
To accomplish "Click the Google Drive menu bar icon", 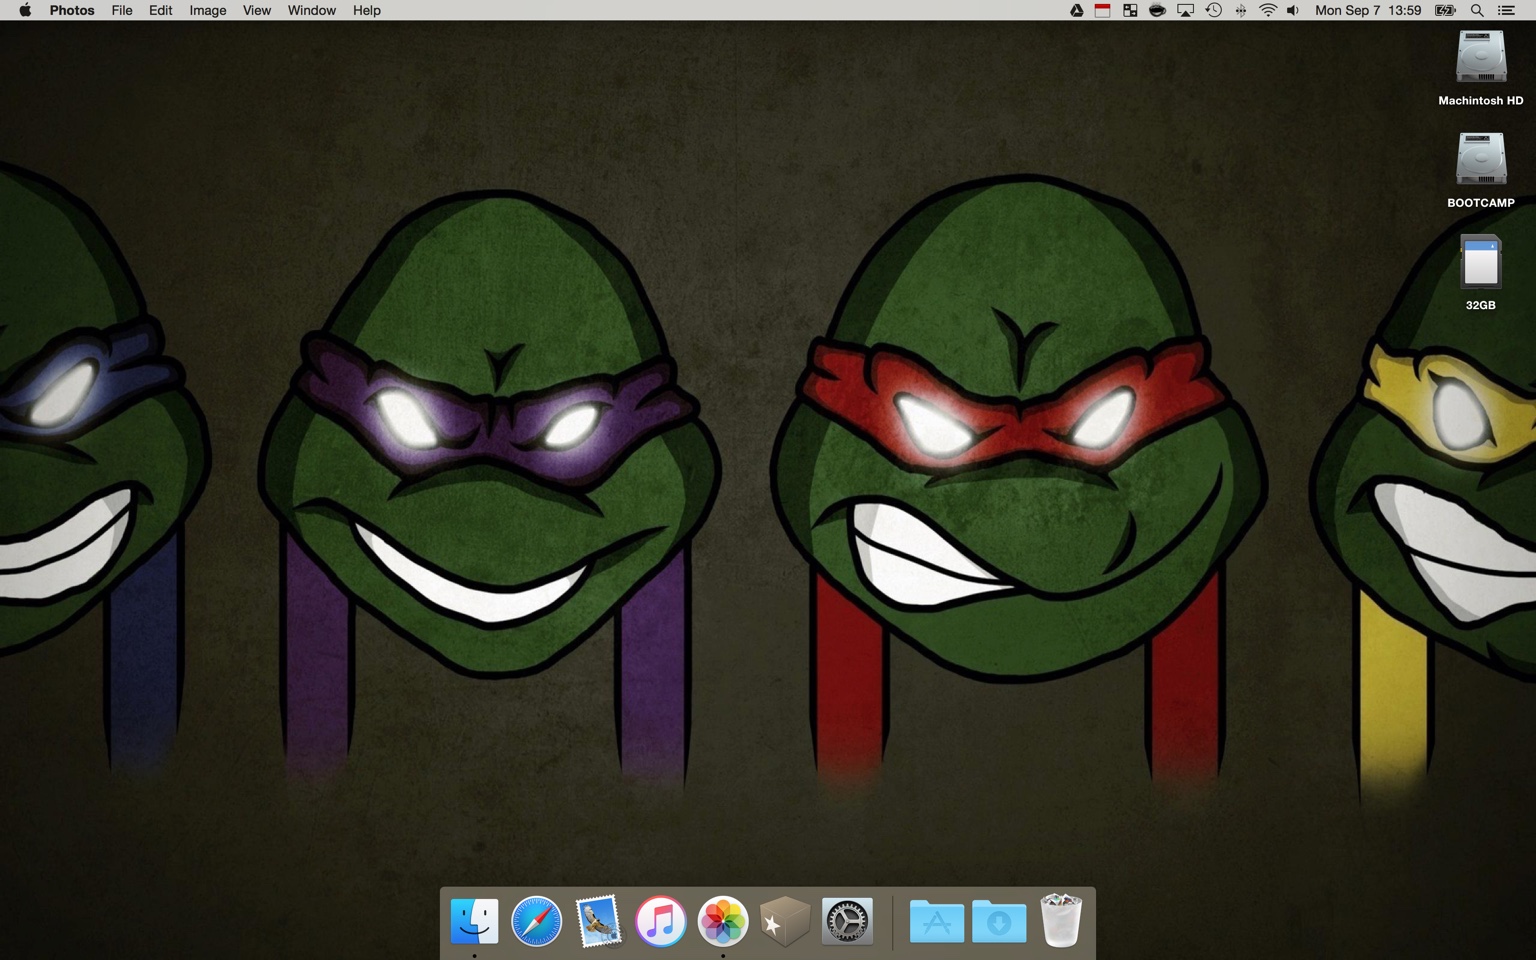I will pos(1076,10).
